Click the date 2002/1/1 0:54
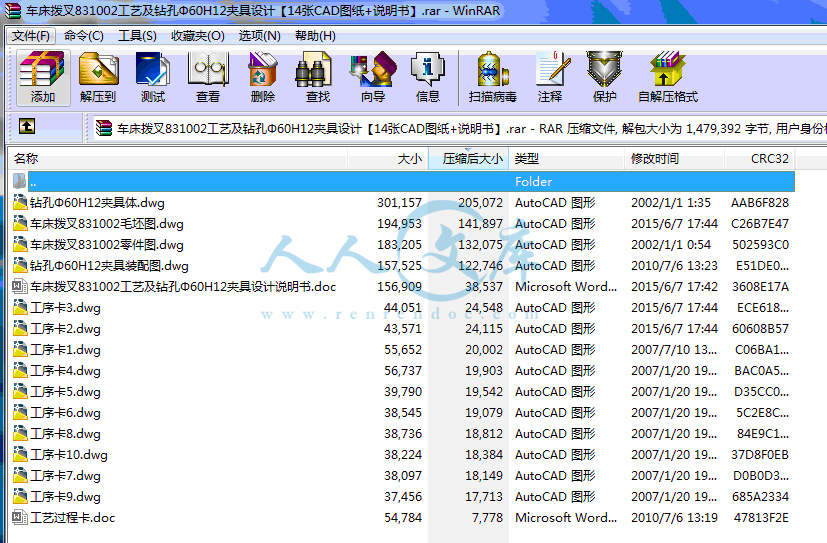827x543 pixels. (671, 245)
